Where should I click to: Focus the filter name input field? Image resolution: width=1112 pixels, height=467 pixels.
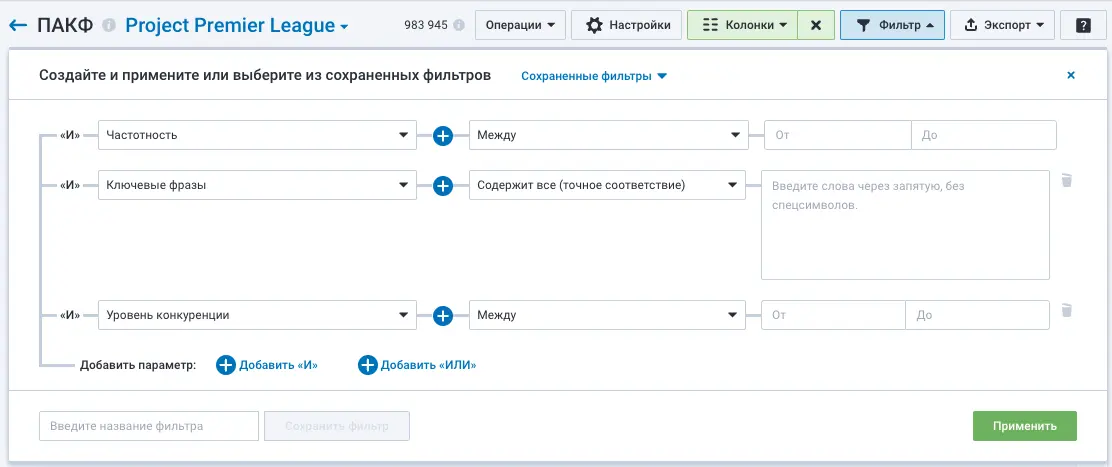pyautogui.click(x=149, y=426)
